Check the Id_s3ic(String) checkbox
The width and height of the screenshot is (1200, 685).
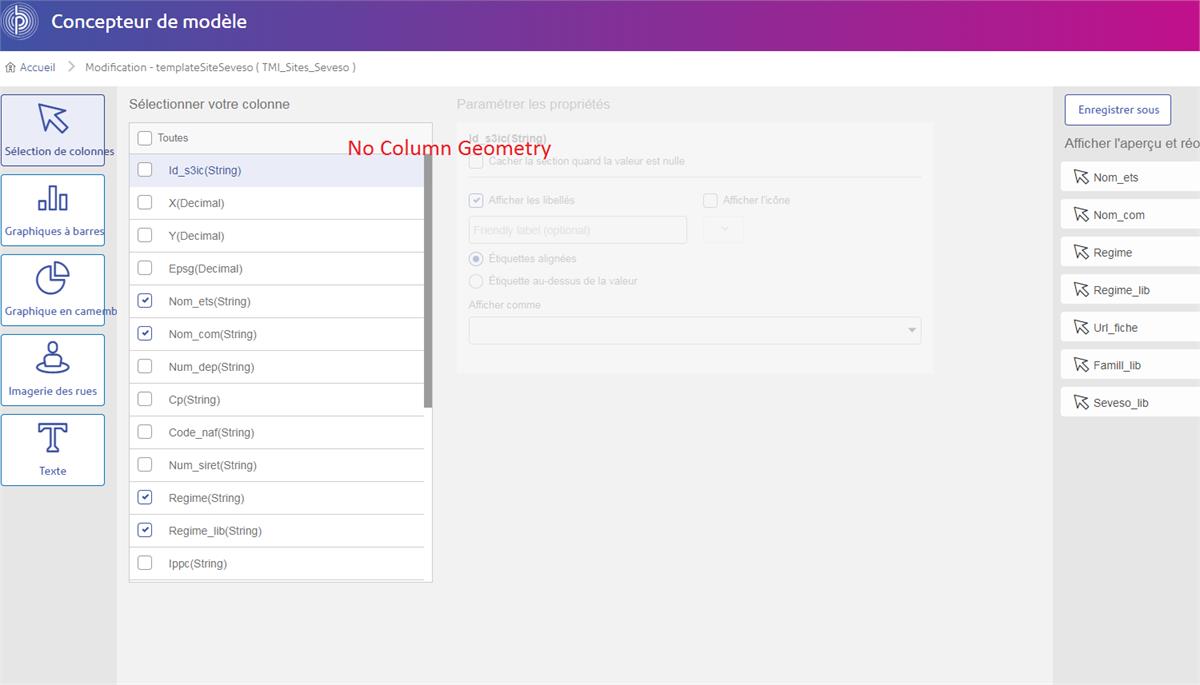click(x=145, y=170)
